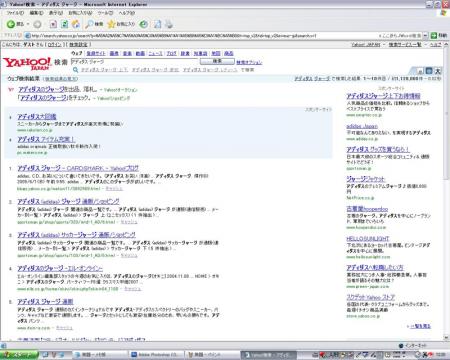The height and width of the screenshot is (360, 450).
Task: Open the ツール (Tools) menu
Action: pyautogui.click(x=105, y=13)
